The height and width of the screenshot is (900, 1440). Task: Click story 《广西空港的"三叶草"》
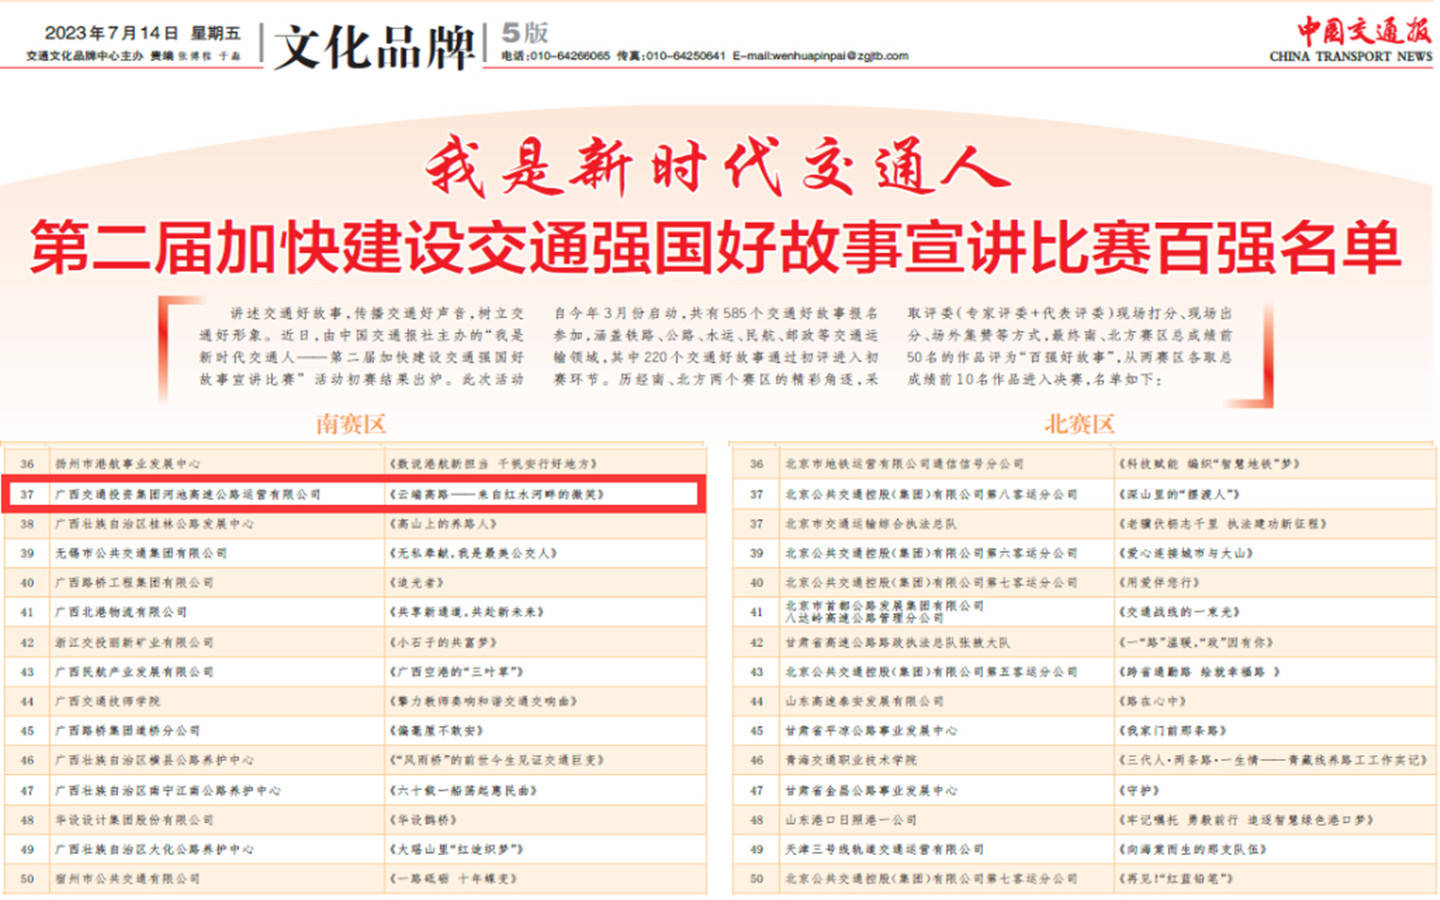tap(456, 672)
